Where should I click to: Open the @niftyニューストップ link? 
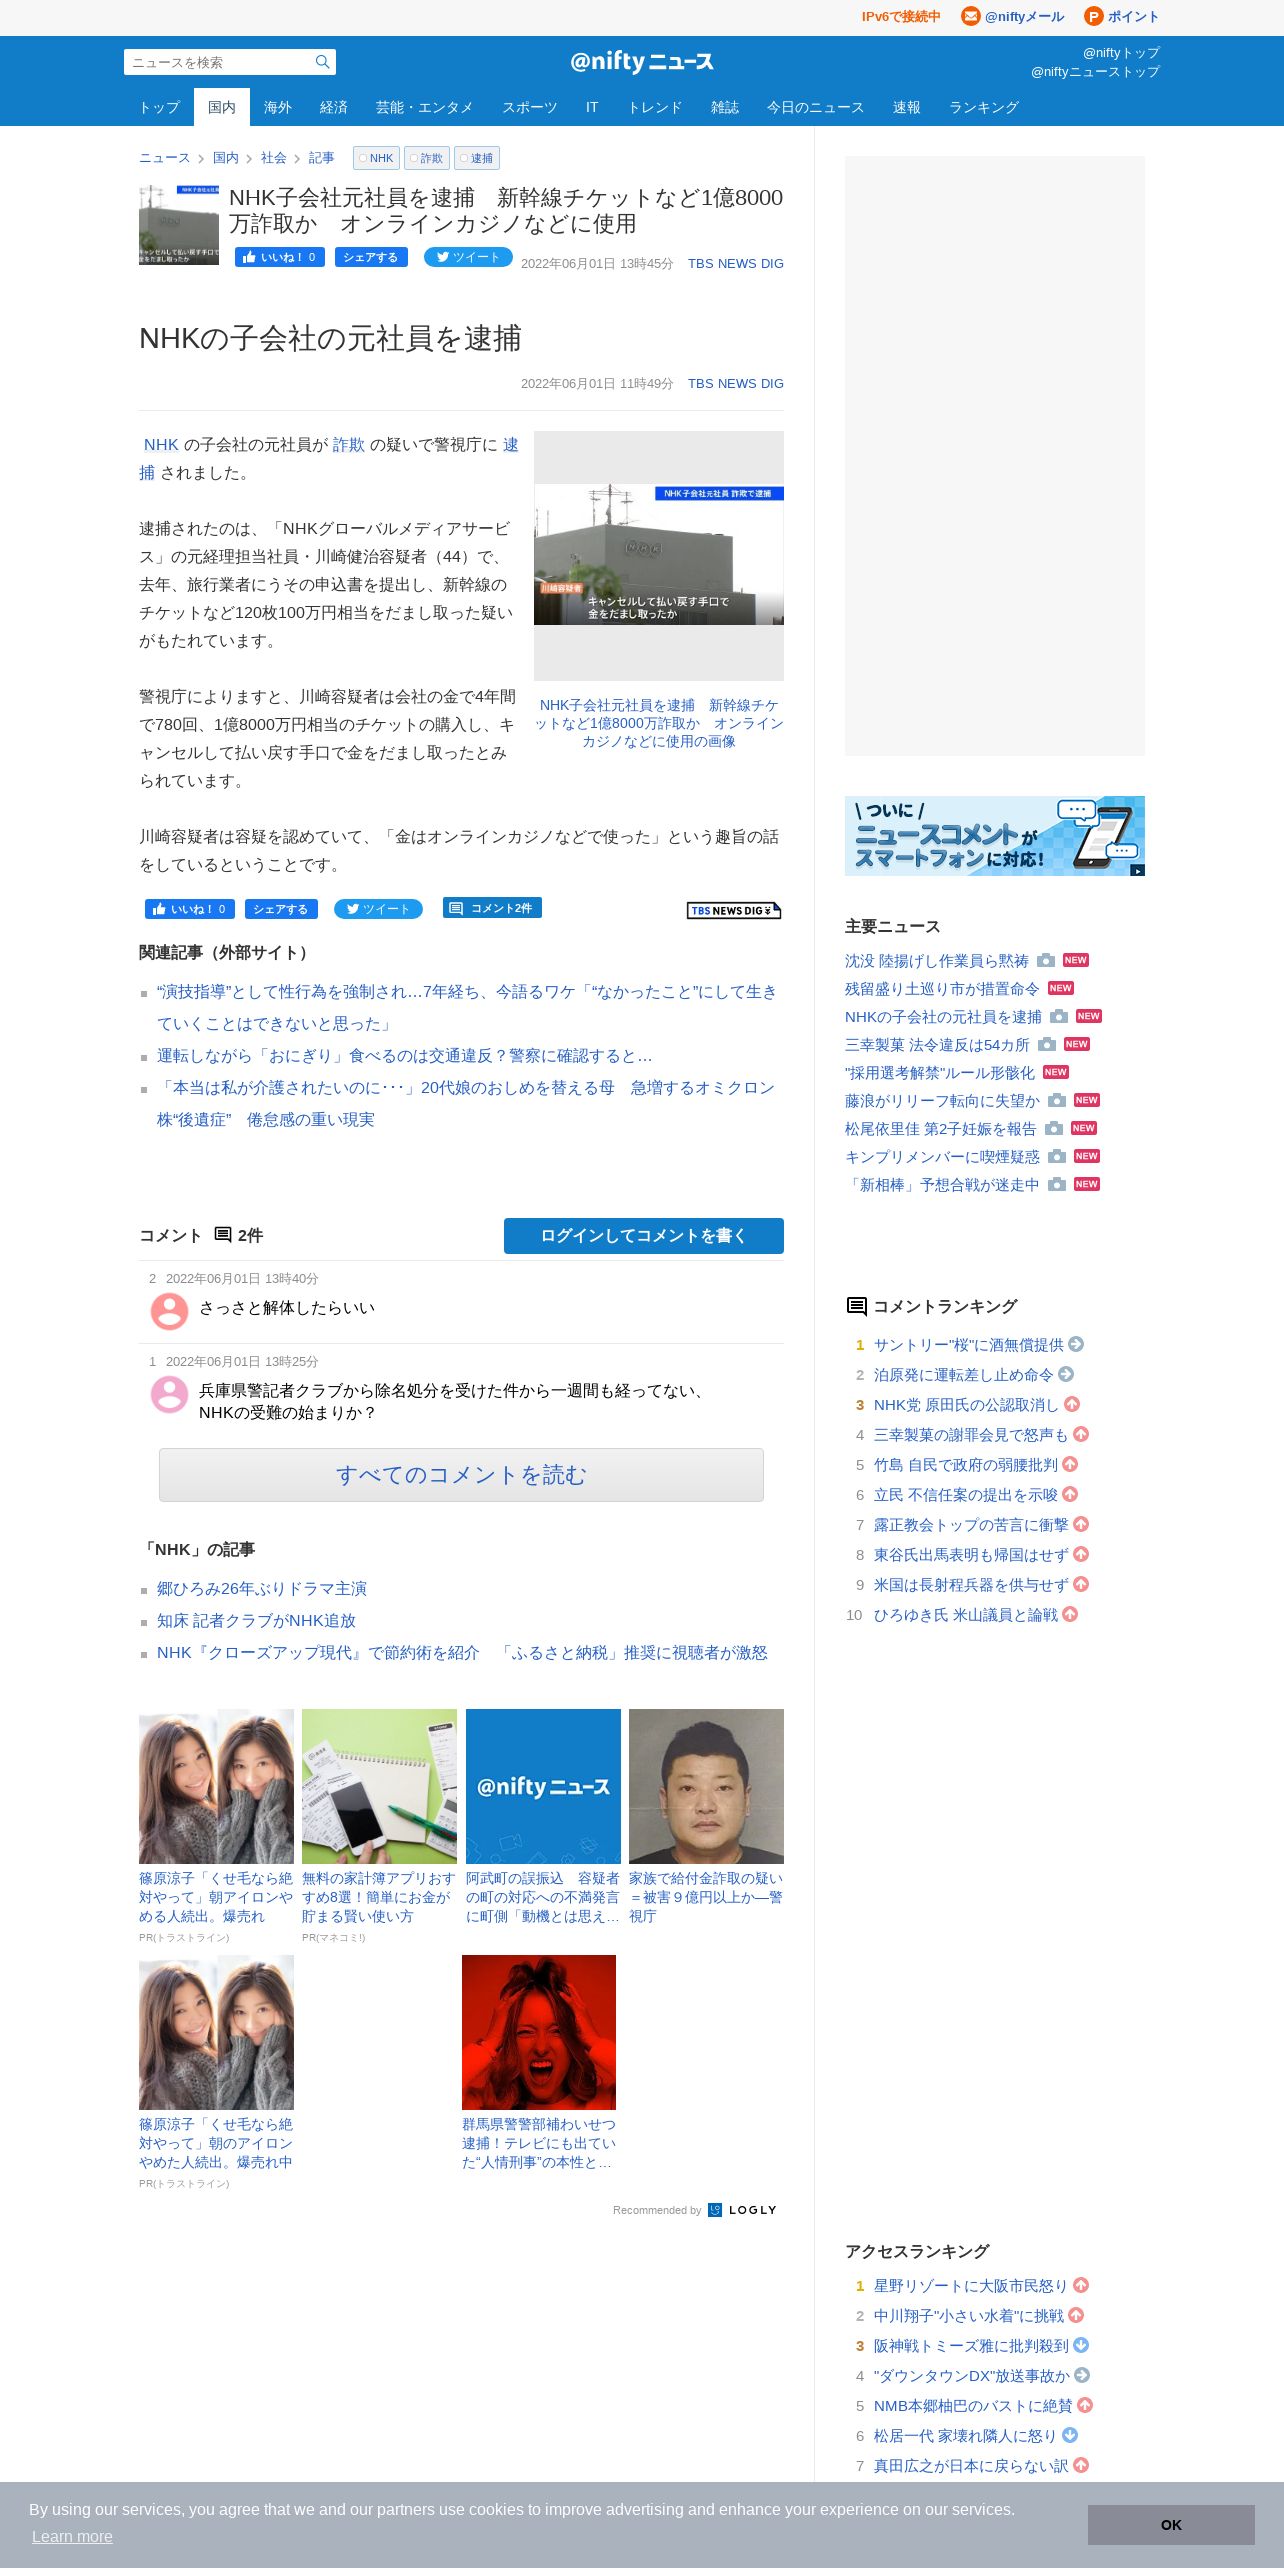pos(1095,72)
